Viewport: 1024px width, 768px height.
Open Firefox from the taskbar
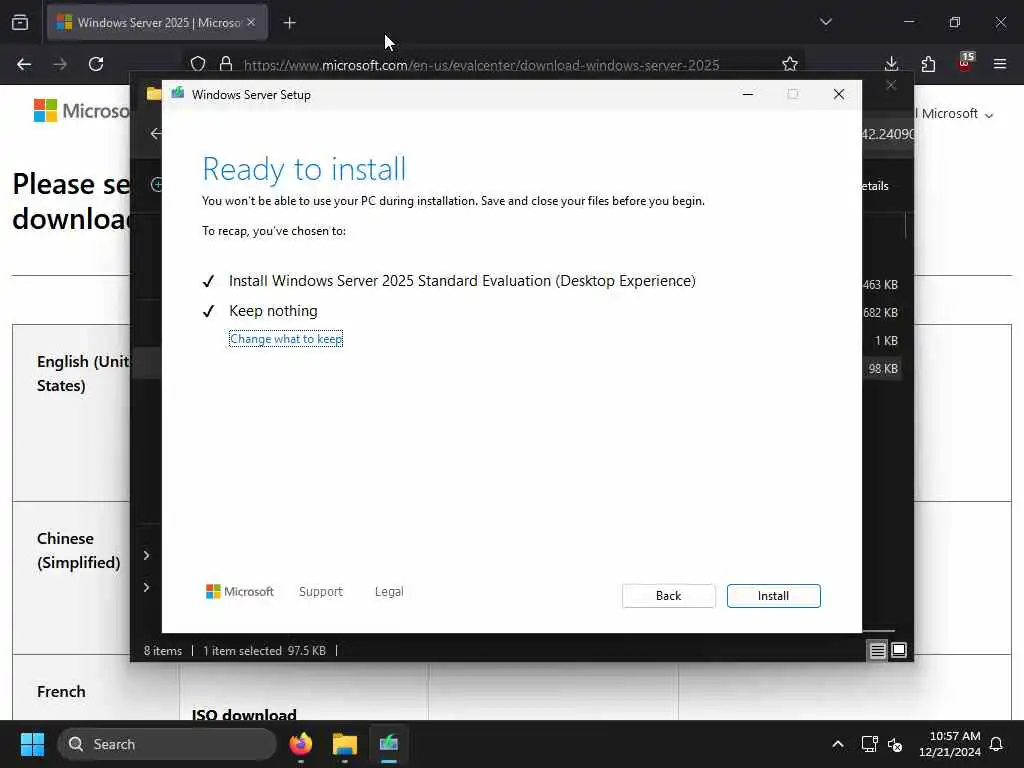(x=301, y=744)
